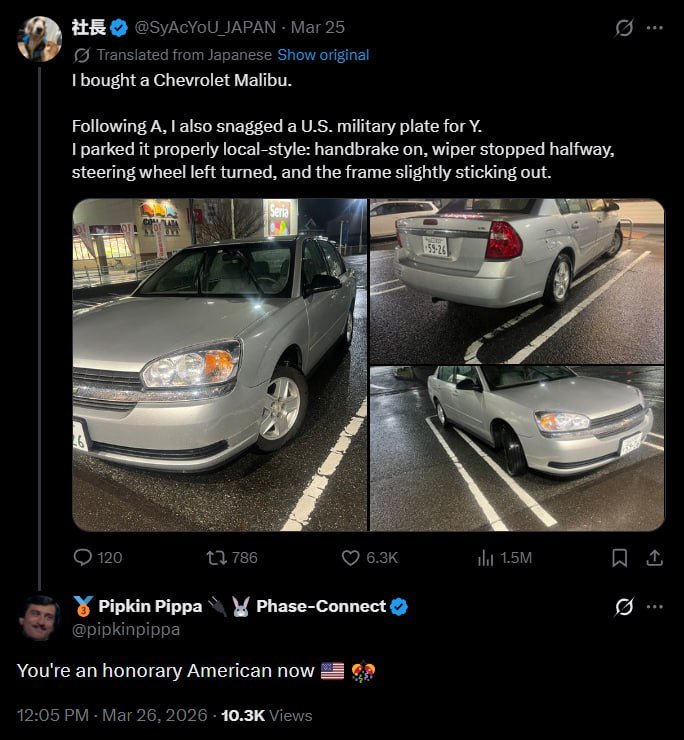Click the reply icon on the Malibu tweet

pyautogui.click(x=84, y=557)
